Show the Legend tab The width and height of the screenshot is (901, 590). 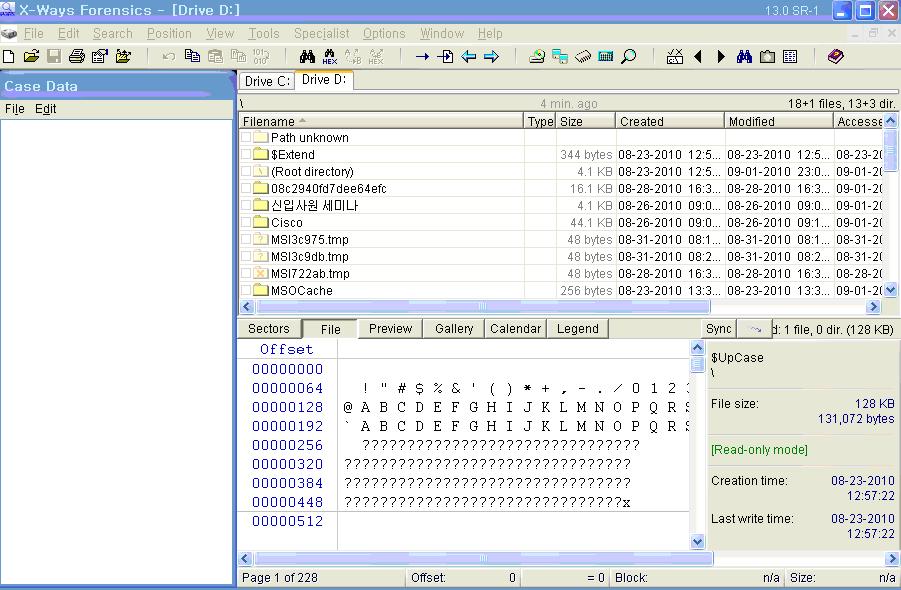pyautogui.click(x=577, y=329)
